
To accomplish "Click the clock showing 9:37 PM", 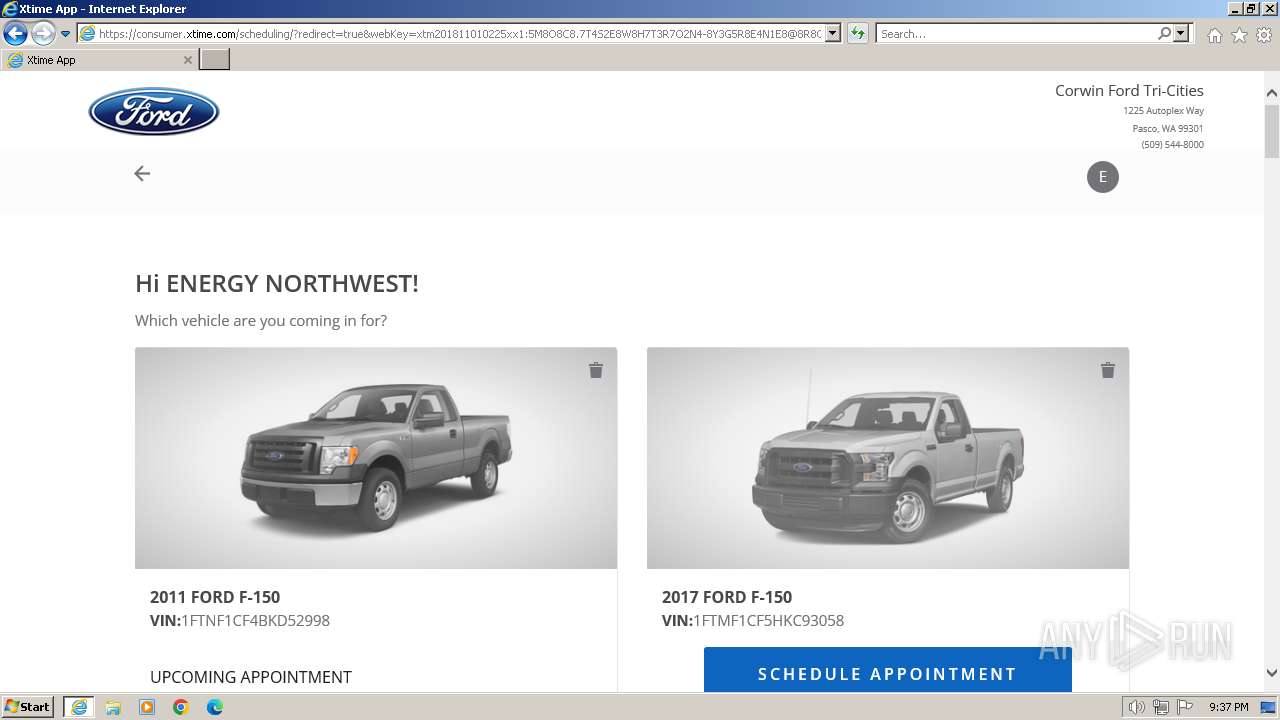I will (1229, 707).
